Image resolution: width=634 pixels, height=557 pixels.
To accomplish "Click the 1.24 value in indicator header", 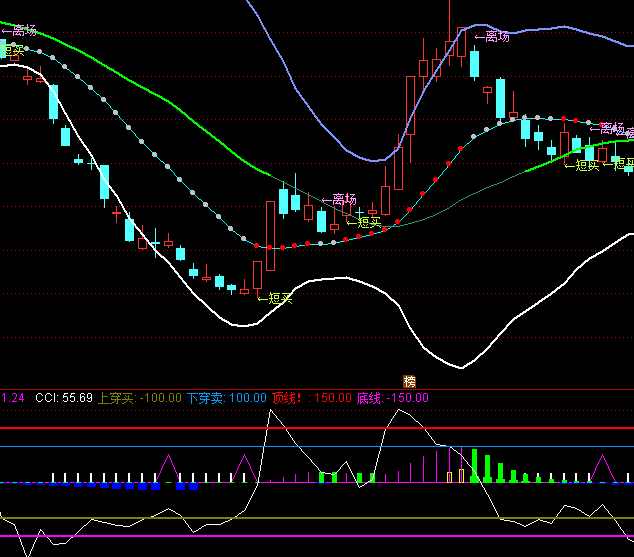I will [13, 398].
